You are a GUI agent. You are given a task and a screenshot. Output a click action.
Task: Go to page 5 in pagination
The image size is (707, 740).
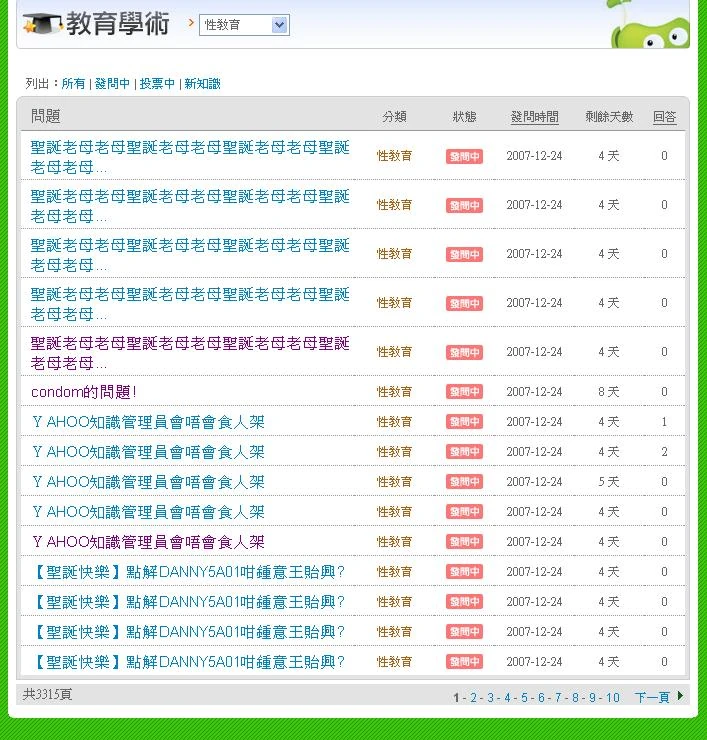tap(524, 698)
